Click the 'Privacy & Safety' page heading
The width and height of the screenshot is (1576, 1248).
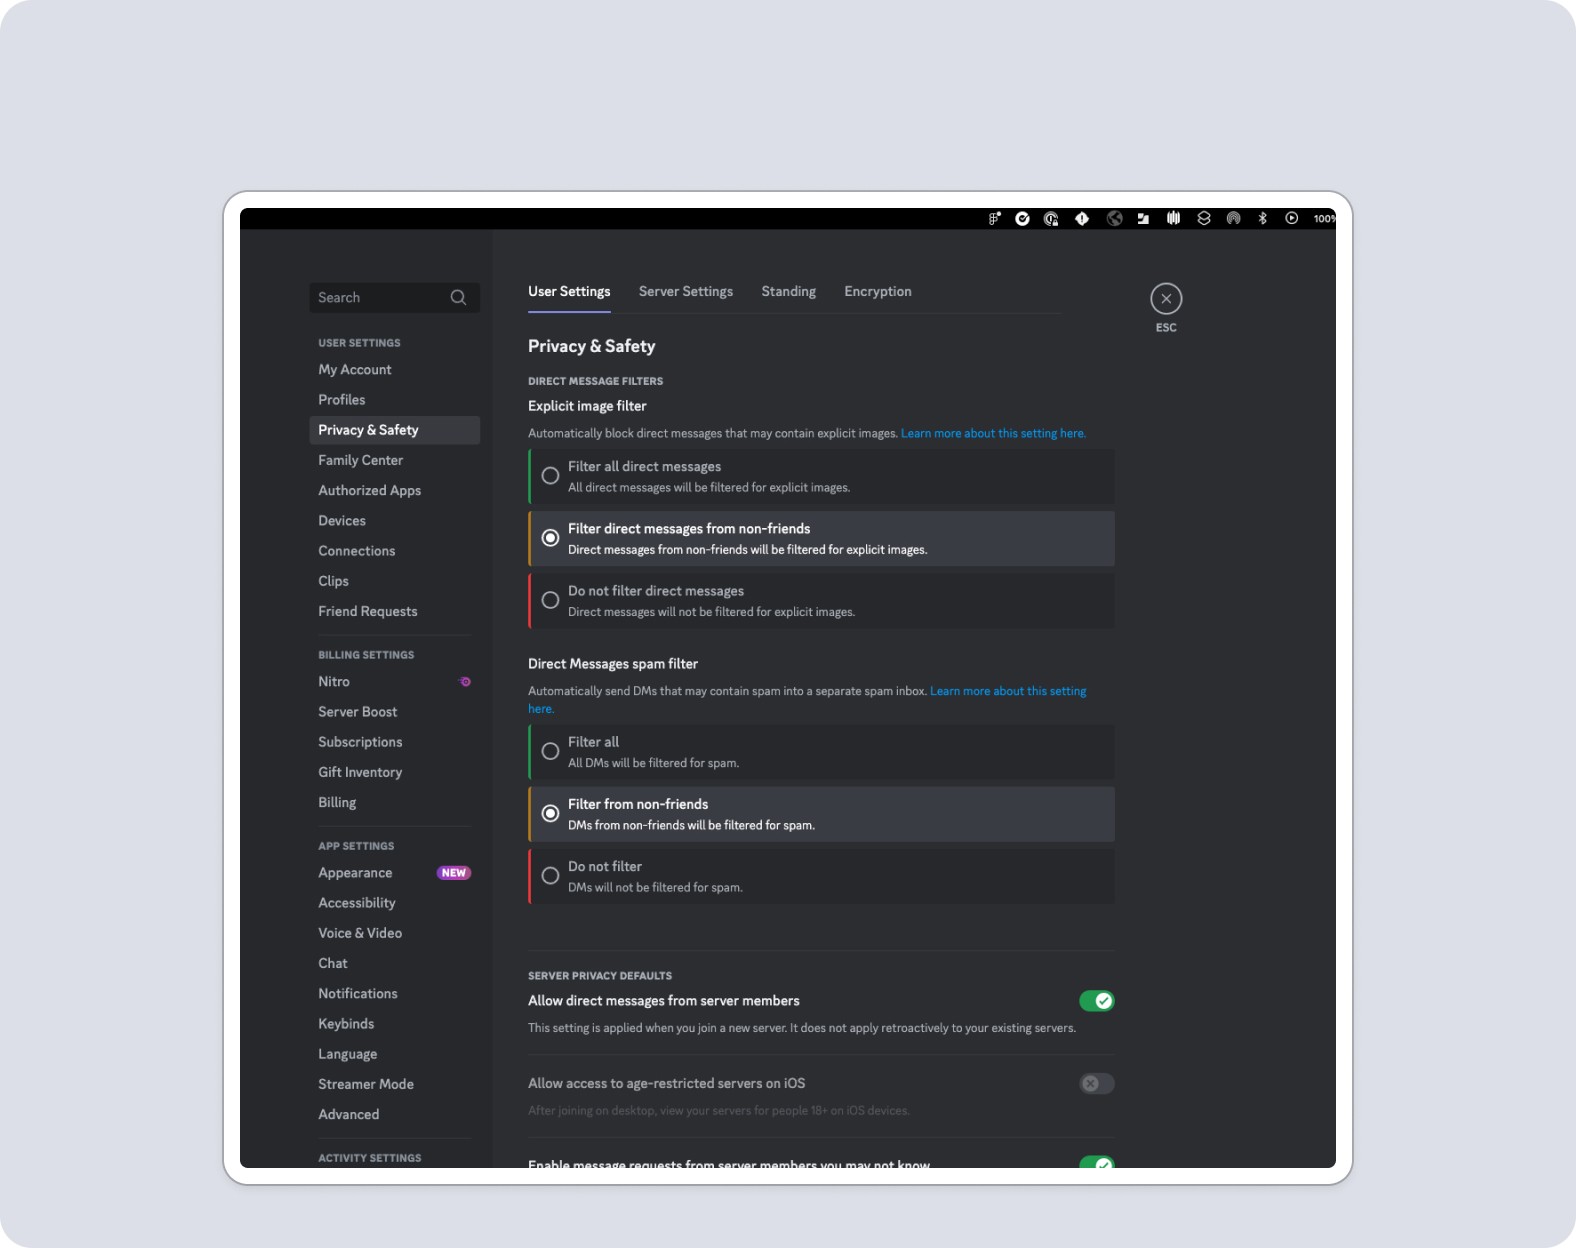(x=592, y=346)
